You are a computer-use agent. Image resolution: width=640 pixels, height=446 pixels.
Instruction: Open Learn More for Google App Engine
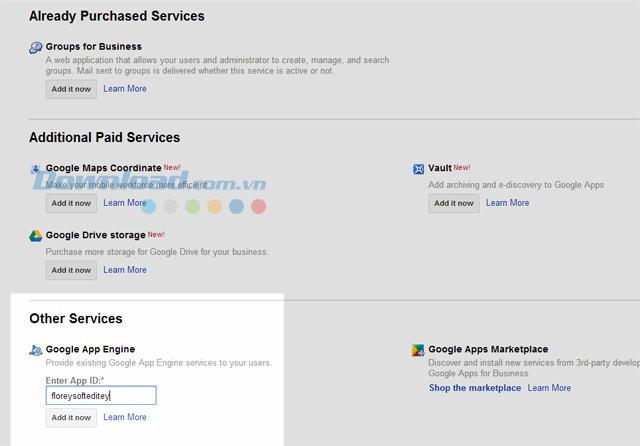(x=124, y=417)
